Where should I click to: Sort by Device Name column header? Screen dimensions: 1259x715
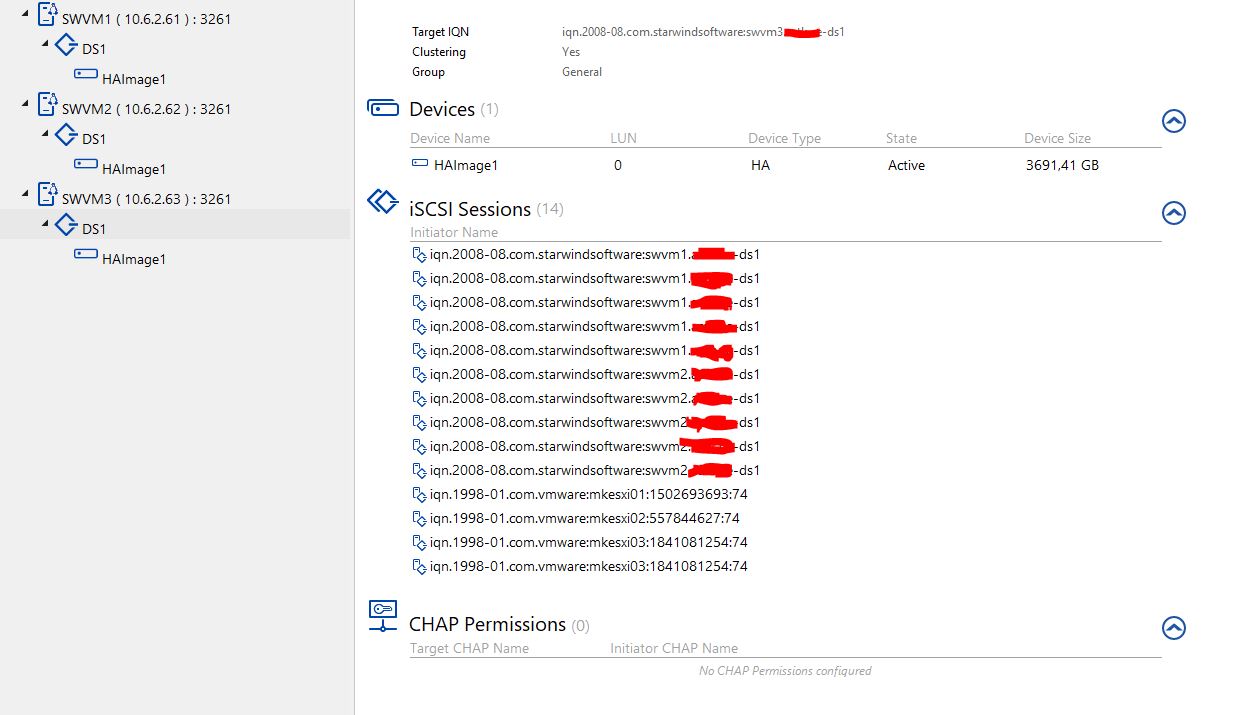pyautogui.click(x=450, y=138)
